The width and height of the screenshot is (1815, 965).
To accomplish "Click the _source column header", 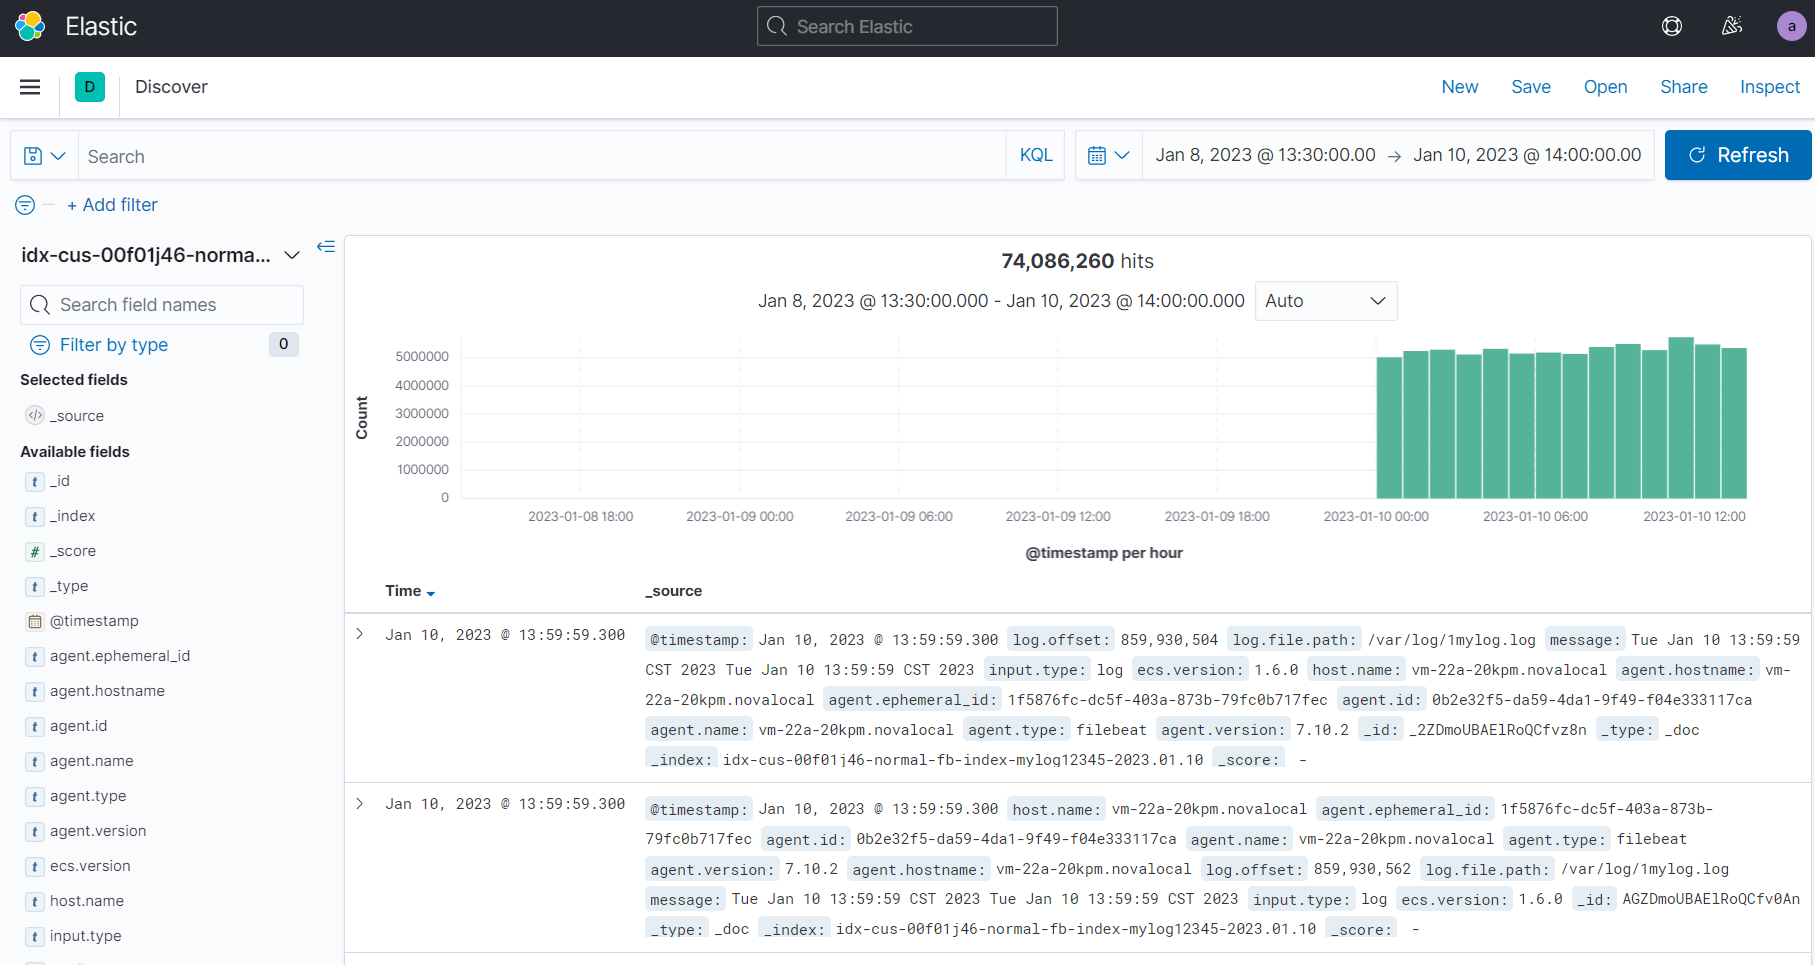I will [674, 591].
